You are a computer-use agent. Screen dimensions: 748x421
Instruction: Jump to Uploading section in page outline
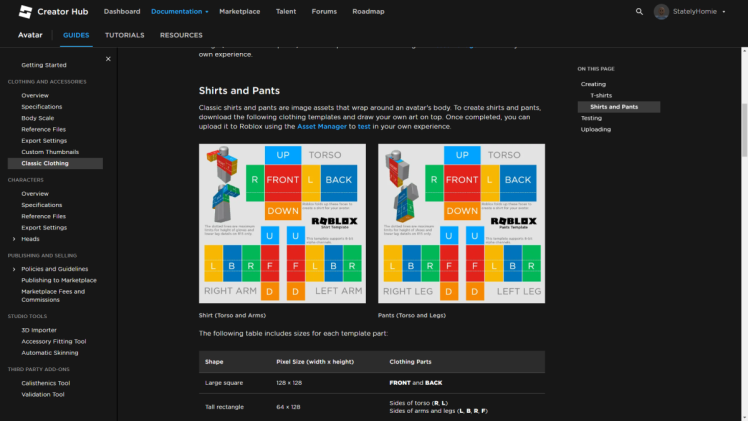tap(596, 129)
